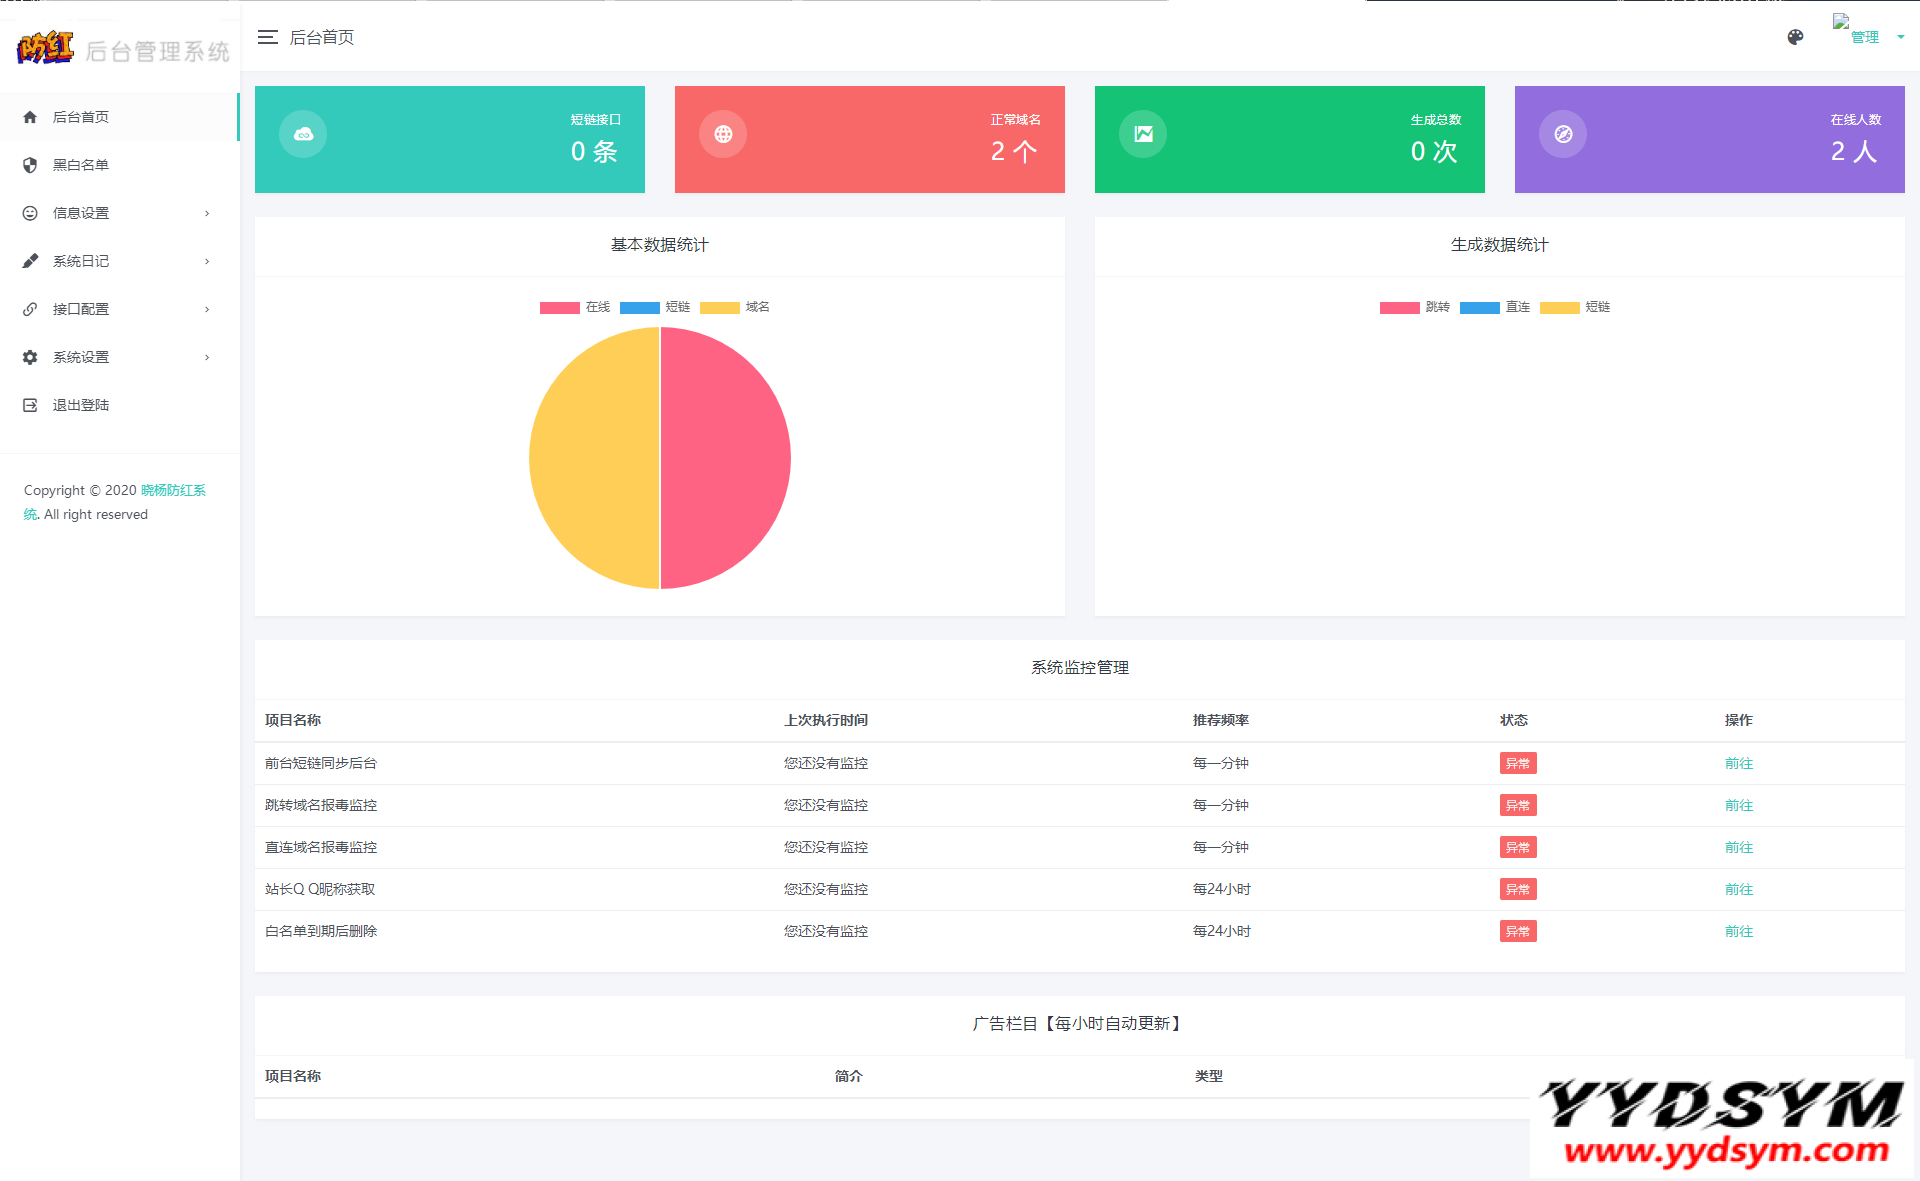Toggle the yellow 短链 legend swatch in 生成数据统计
The height and width of the screenshot is (1181, 1920).
1559,308
